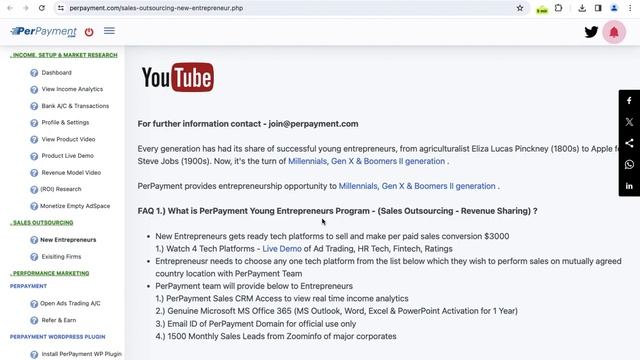This screenshot has height=360, width=640.
Task: Click the FAQ 1.) heading text
Action: click(x=337, y=211)
